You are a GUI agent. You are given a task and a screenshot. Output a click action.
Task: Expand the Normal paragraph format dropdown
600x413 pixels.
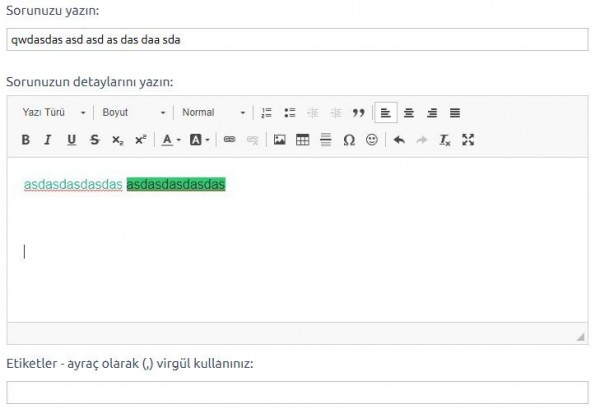point(213,113)
